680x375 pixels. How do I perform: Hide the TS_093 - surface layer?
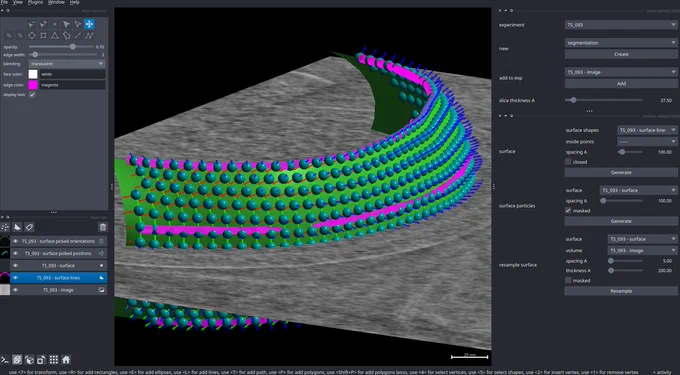click(x=16, y=265)
